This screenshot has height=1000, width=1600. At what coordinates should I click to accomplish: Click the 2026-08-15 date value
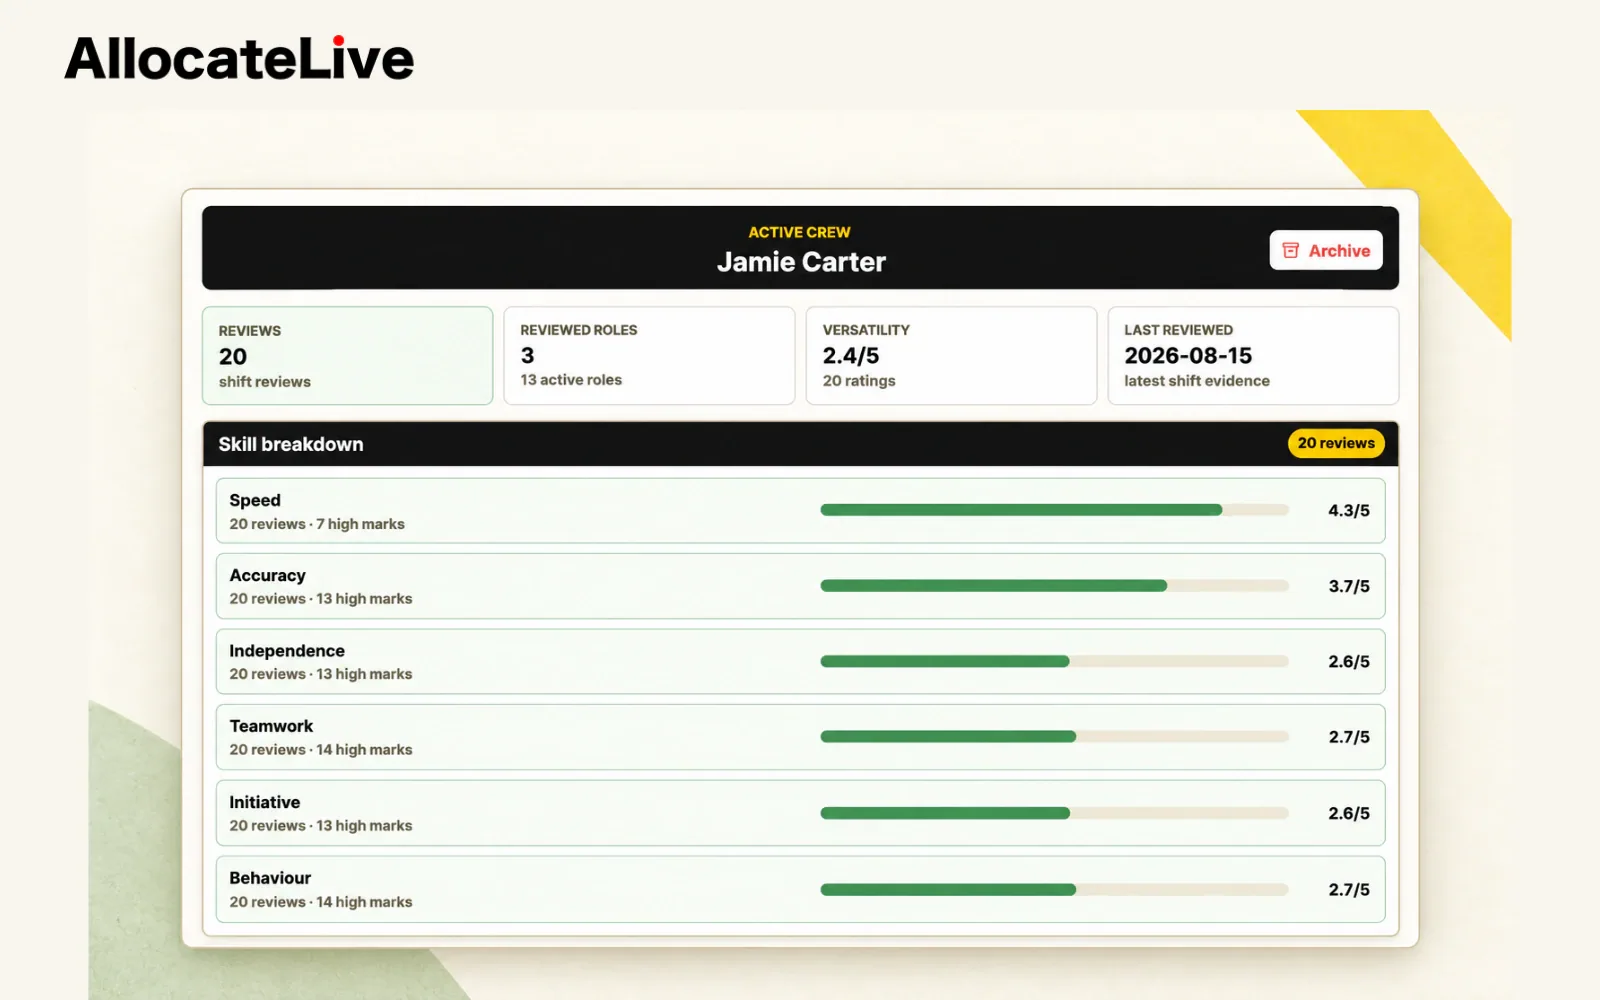[x=1188, y=356]
